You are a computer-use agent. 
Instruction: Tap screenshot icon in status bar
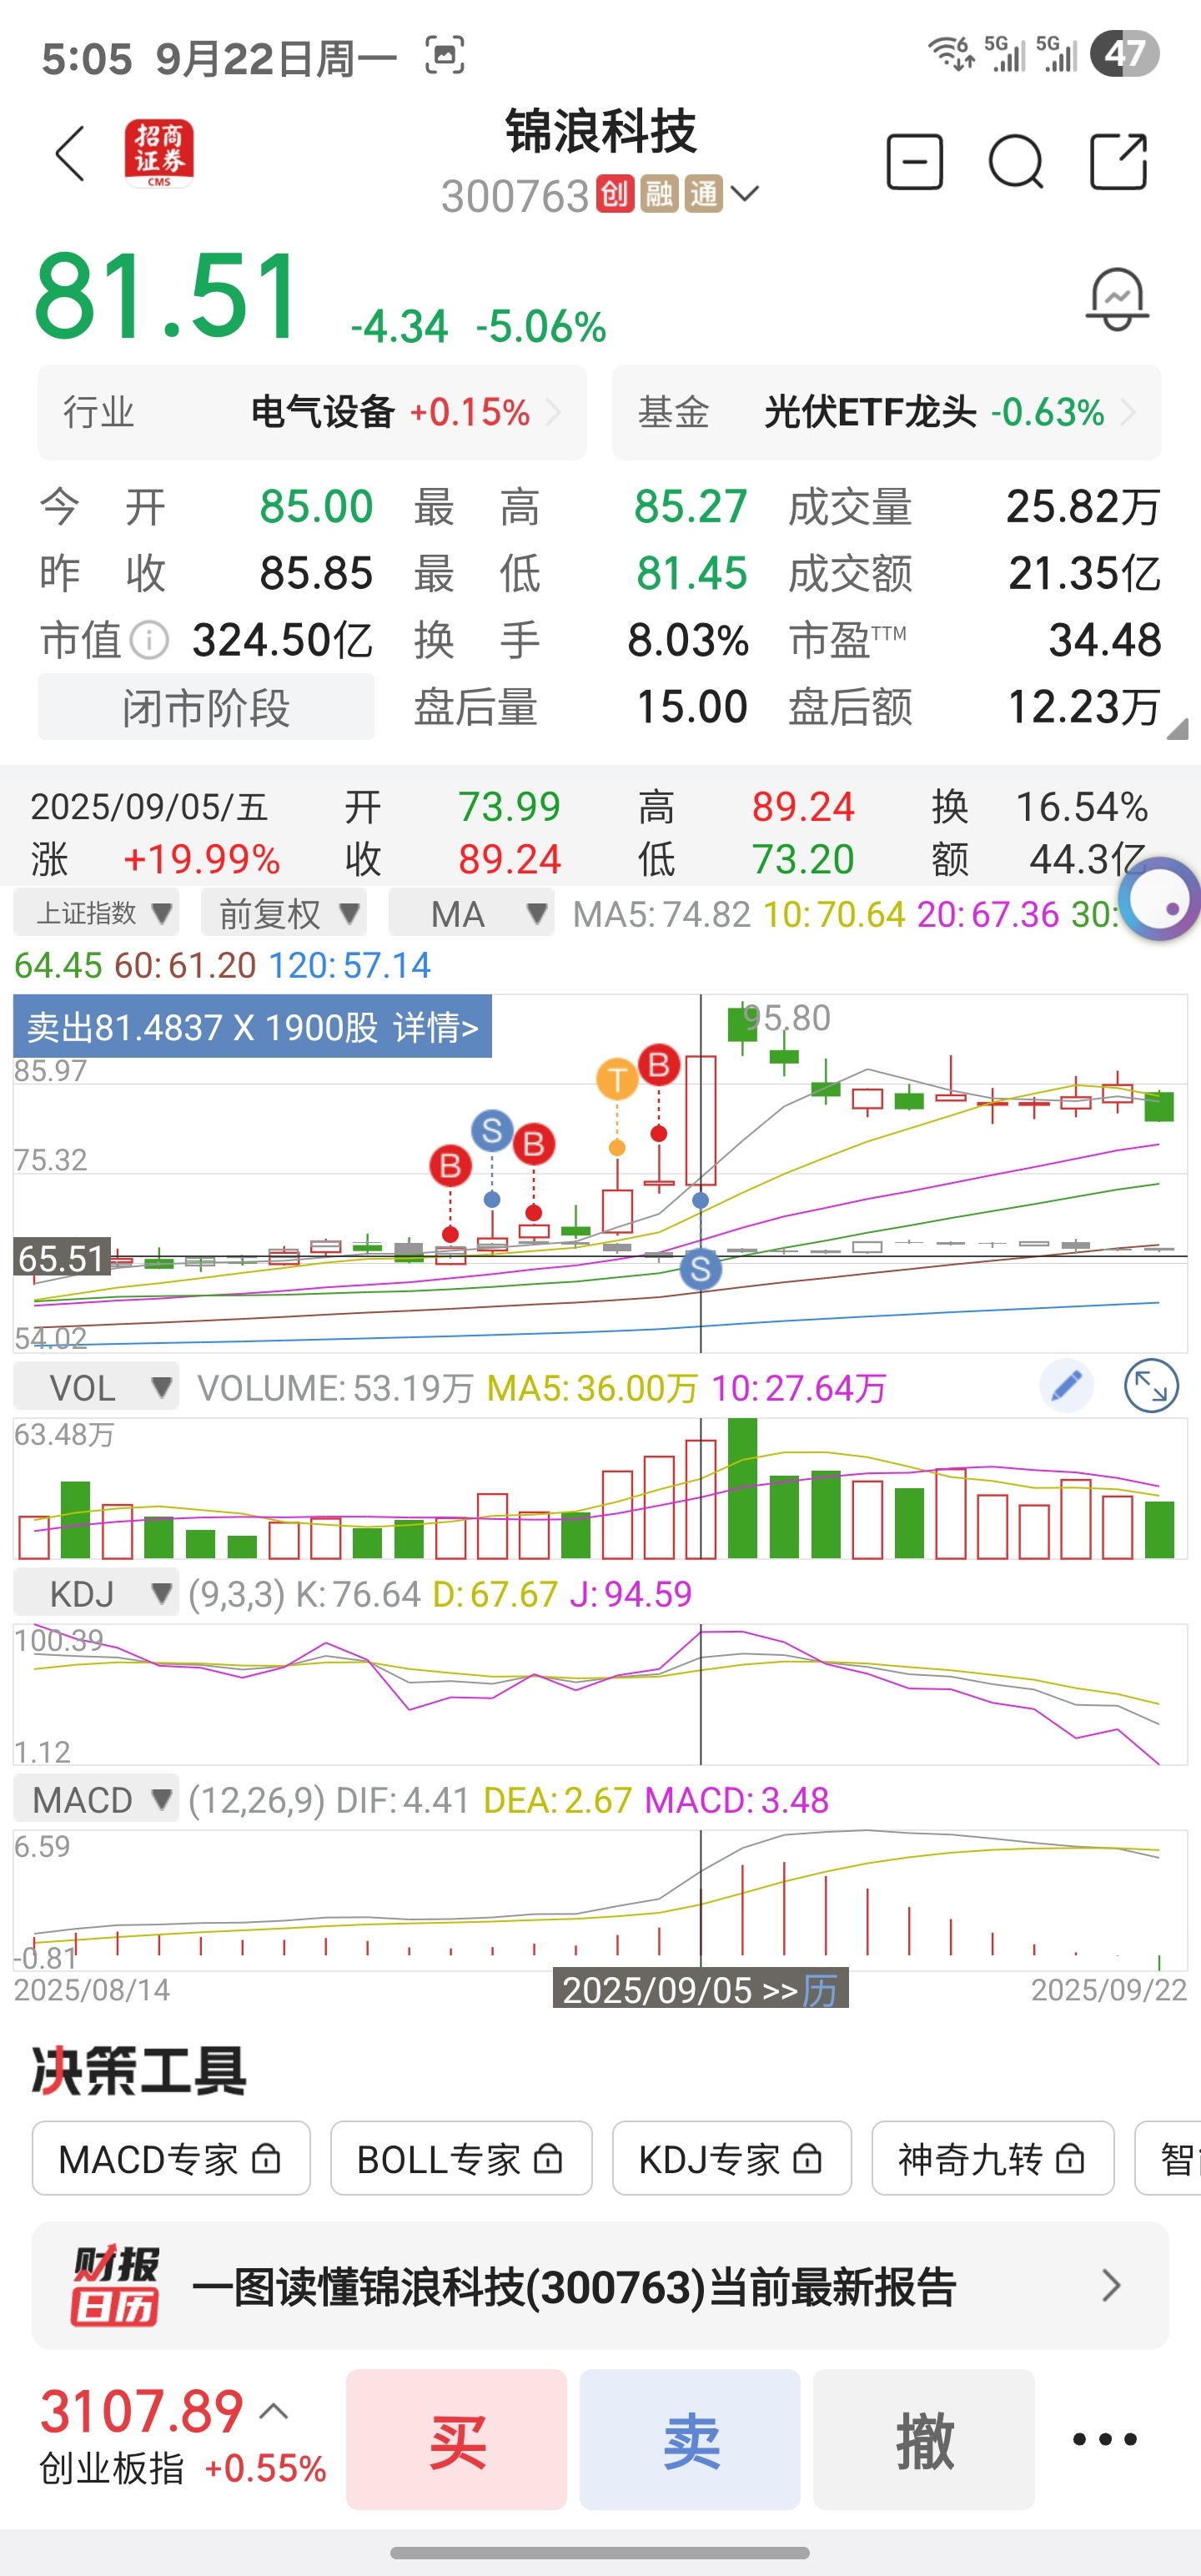pyautogui.click(x=445, y=55)
